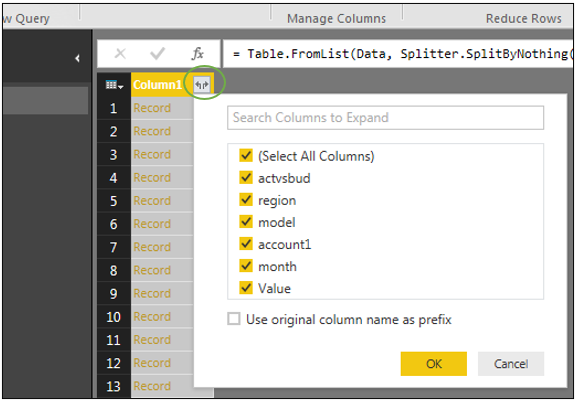Viewport: 576px width, 402px height.
Task: Click the fx formula icon
Action: tap(198, 54)
